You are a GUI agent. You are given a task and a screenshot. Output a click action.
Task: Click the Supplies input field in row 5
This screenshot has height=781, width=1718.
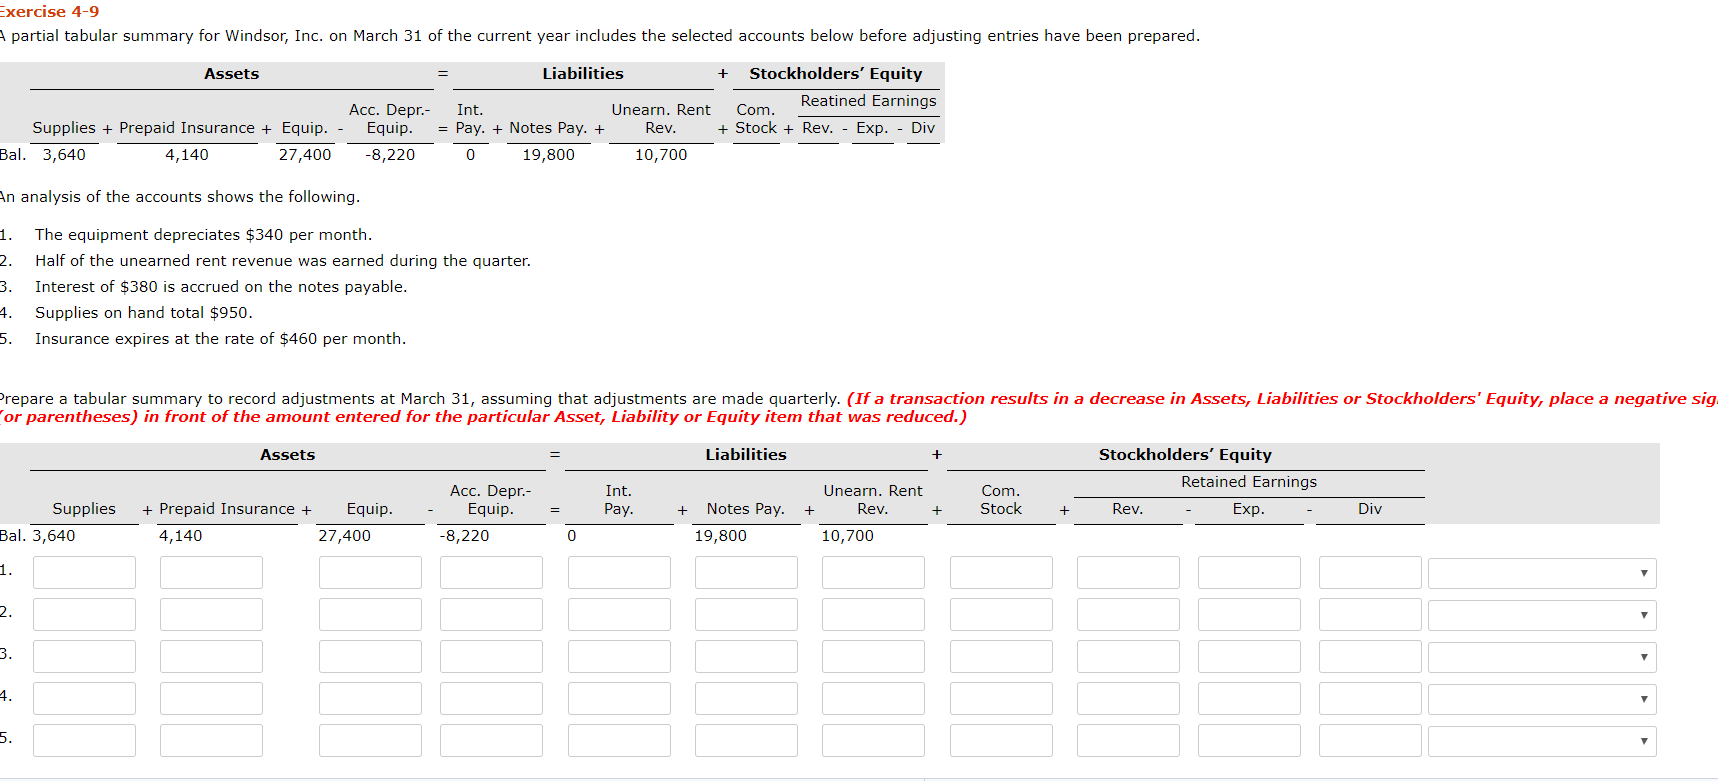(84, 741)
